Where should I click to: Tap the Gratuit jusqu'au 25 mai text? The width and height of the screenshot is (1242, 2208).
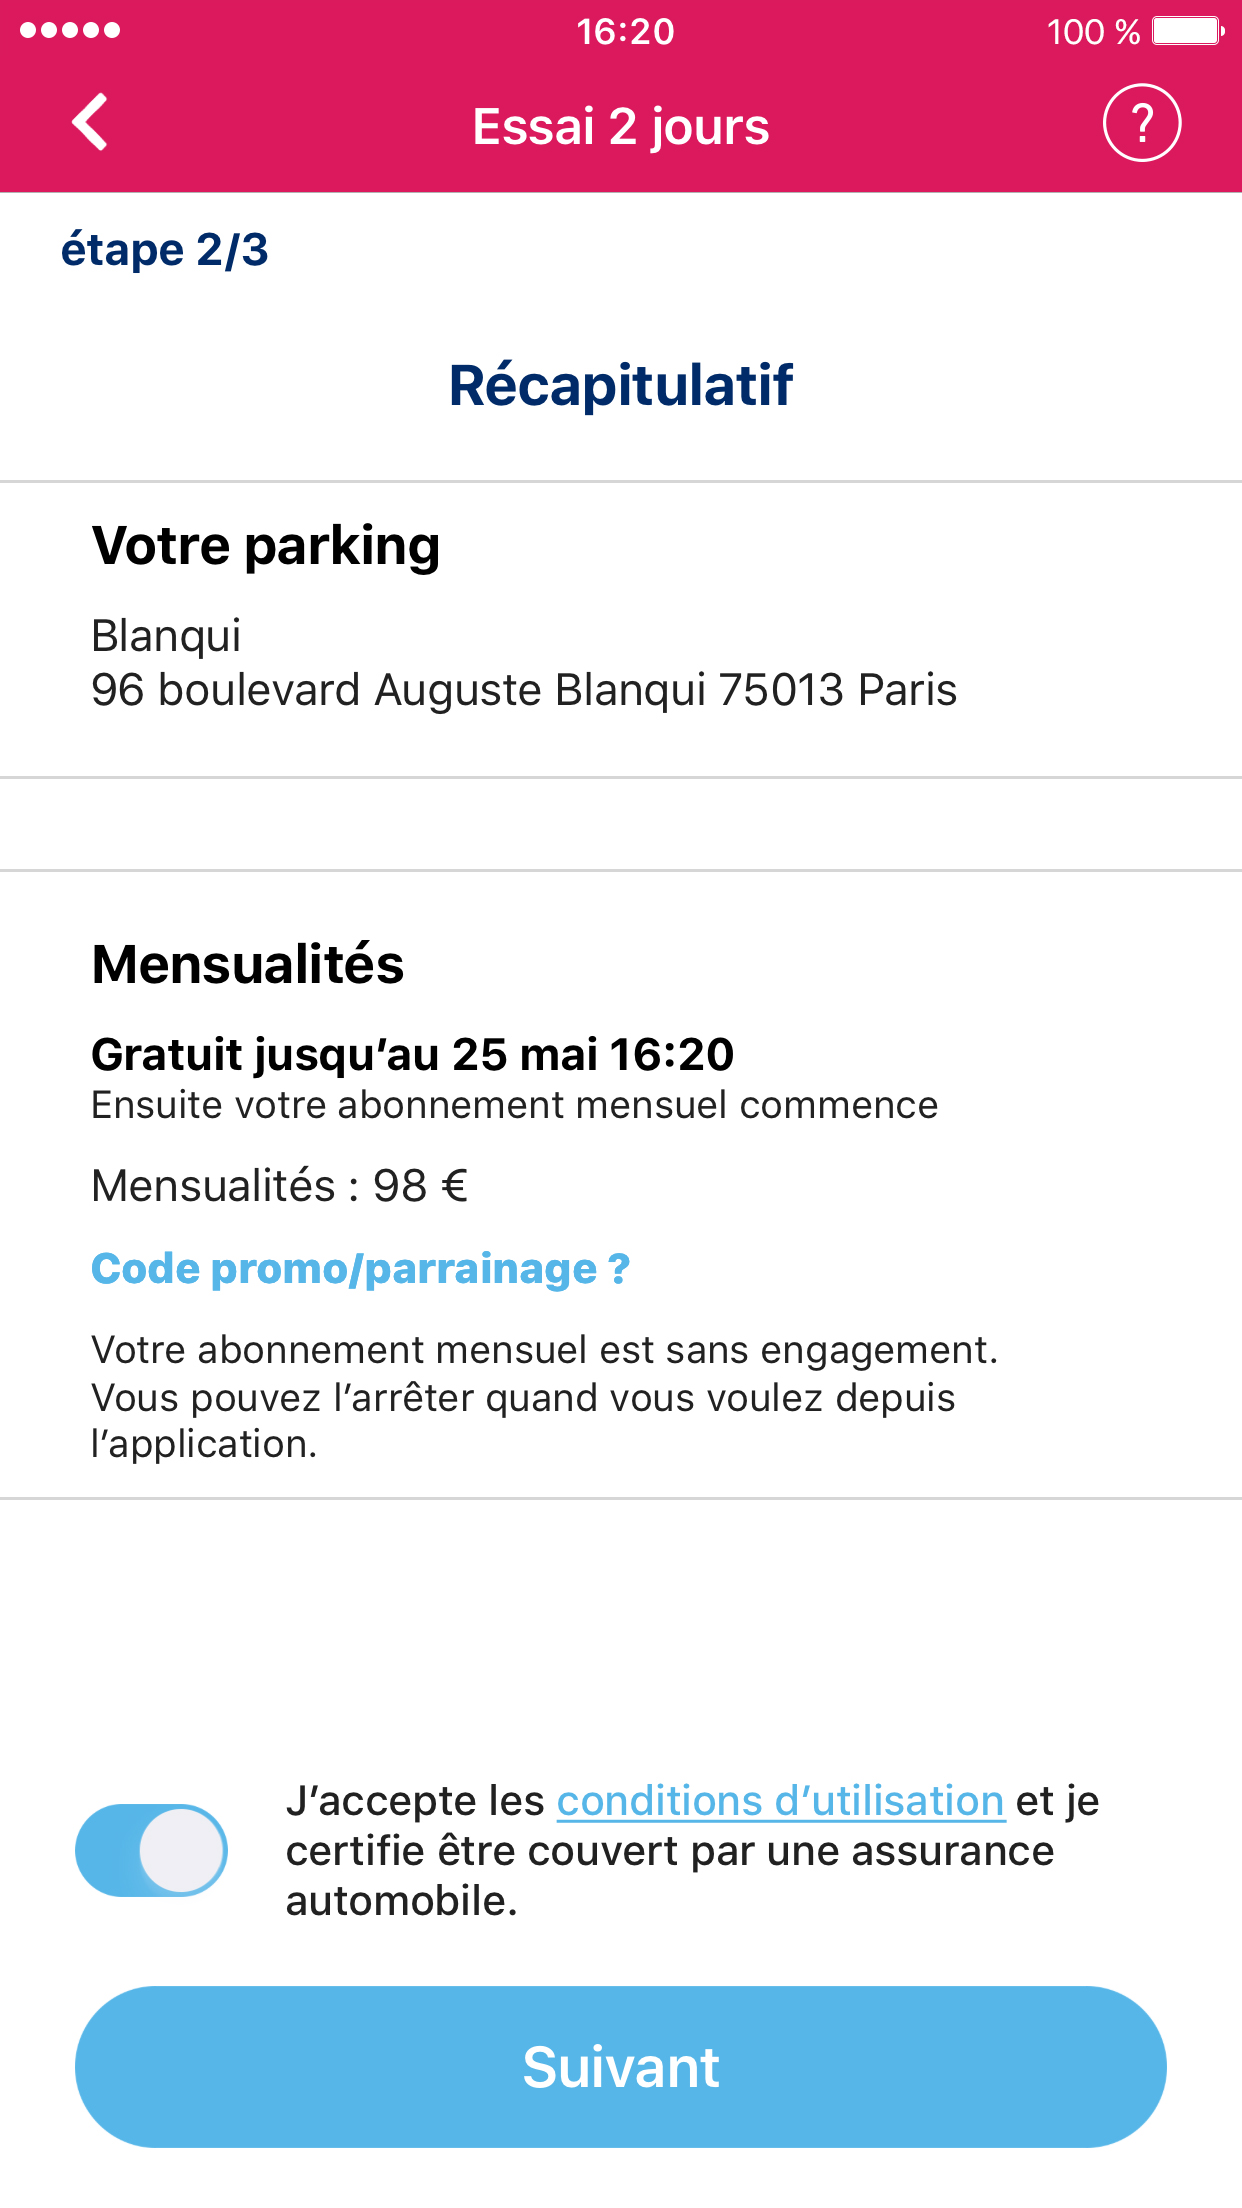tap(413, 1055)
